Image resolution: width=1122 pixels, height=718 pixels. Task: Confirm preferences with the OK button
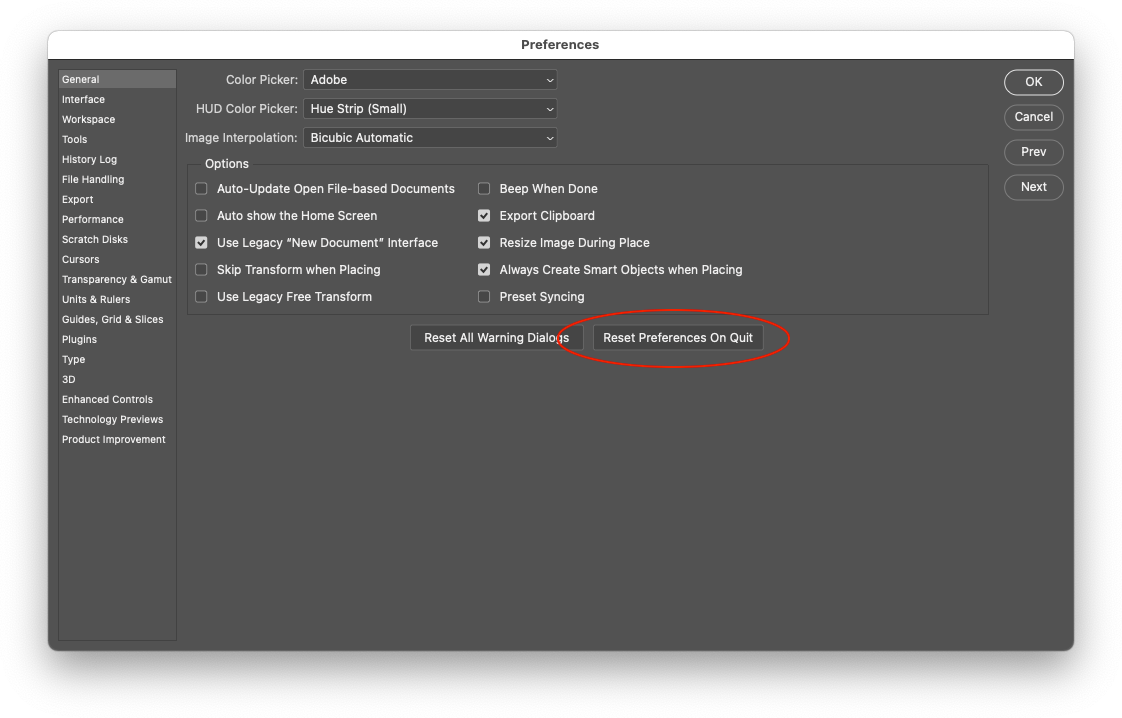1033,82
